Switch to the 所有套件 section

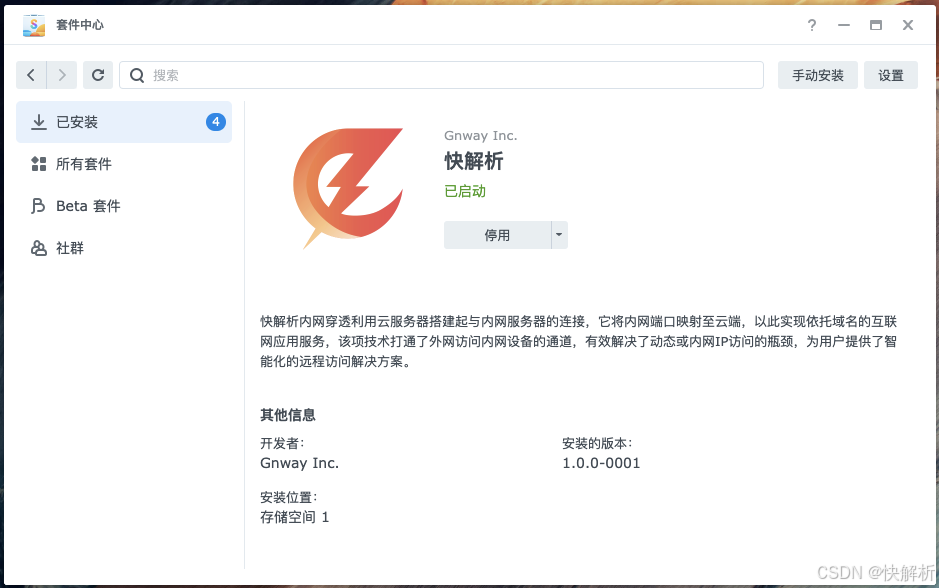tap(85, 163)
